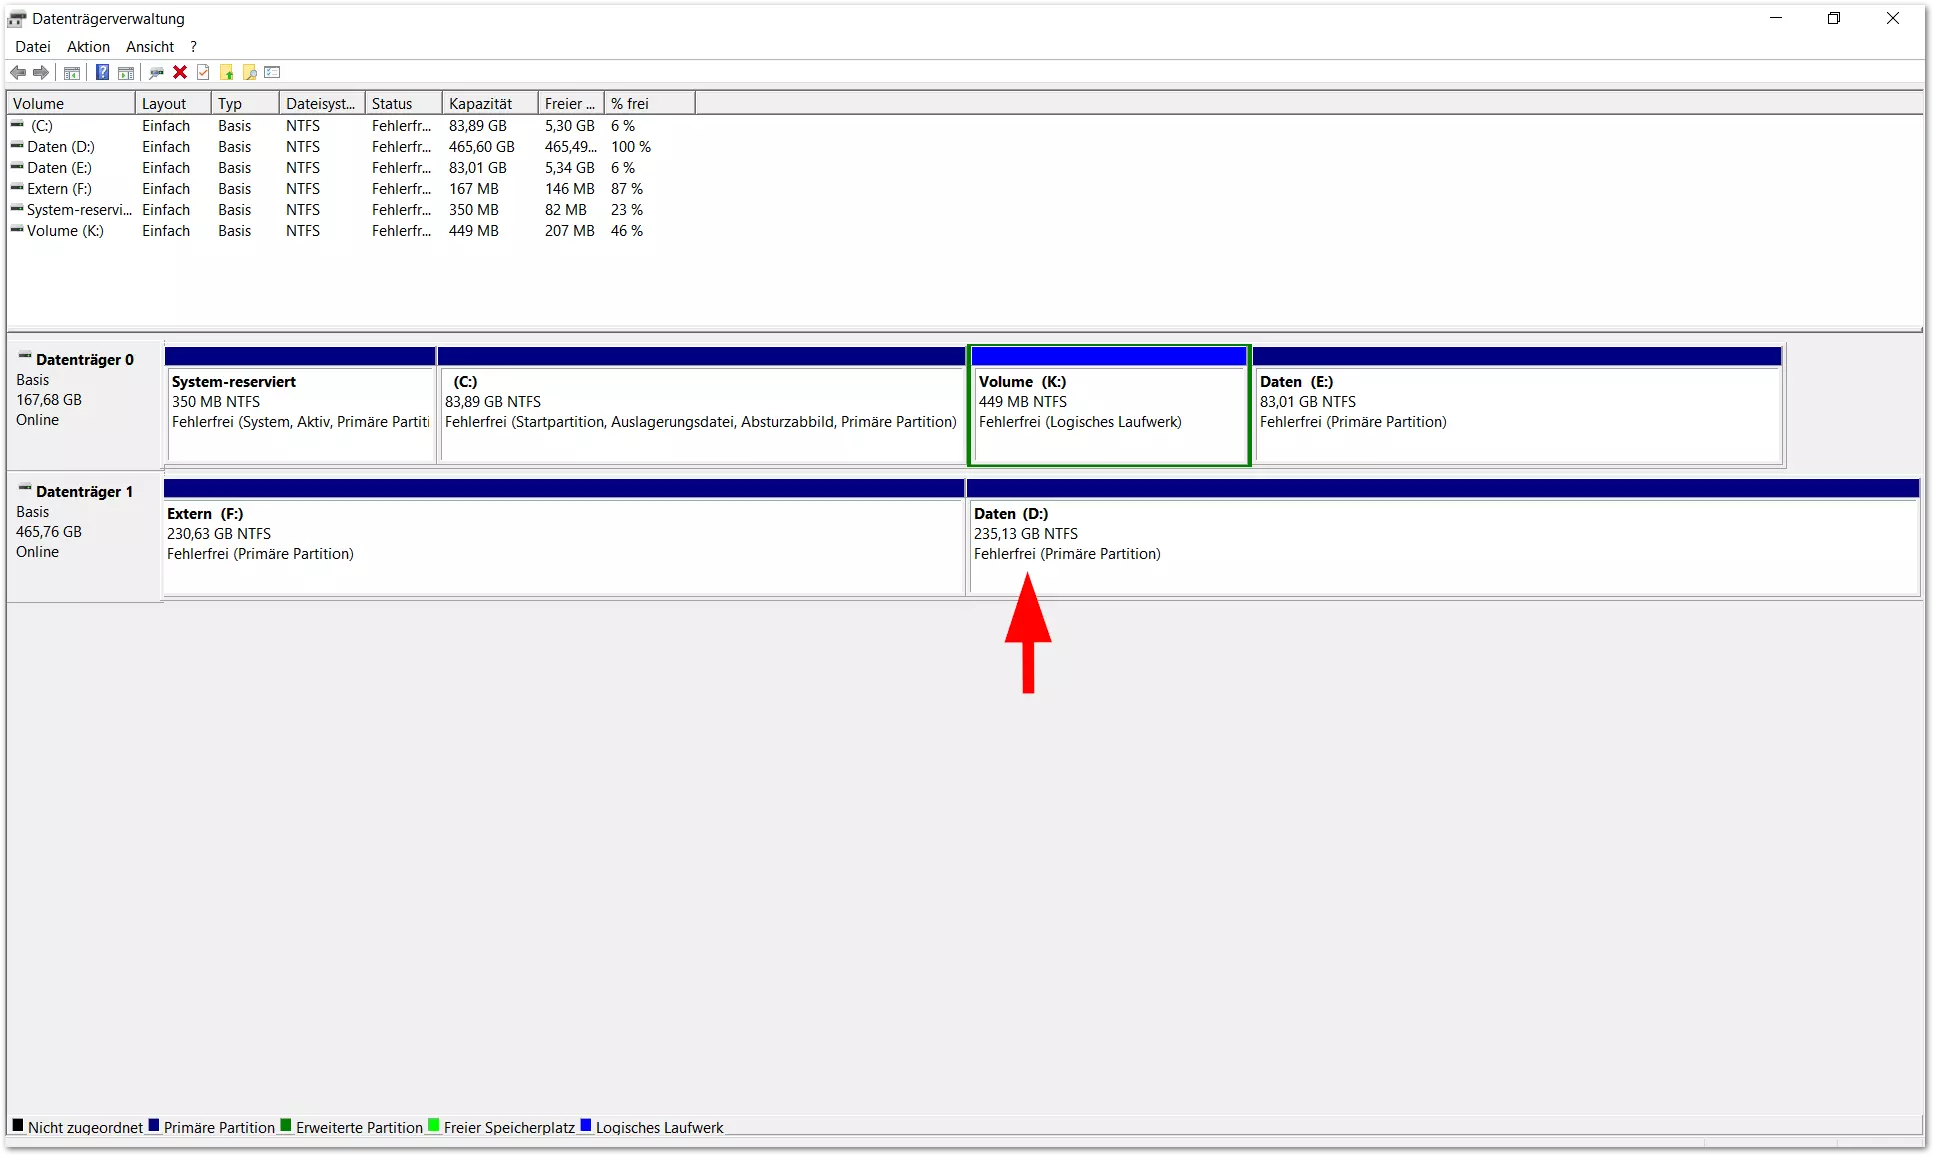
Task: Select the Volume (K:) 449 MB partition
Action: tap(1109, 404)
